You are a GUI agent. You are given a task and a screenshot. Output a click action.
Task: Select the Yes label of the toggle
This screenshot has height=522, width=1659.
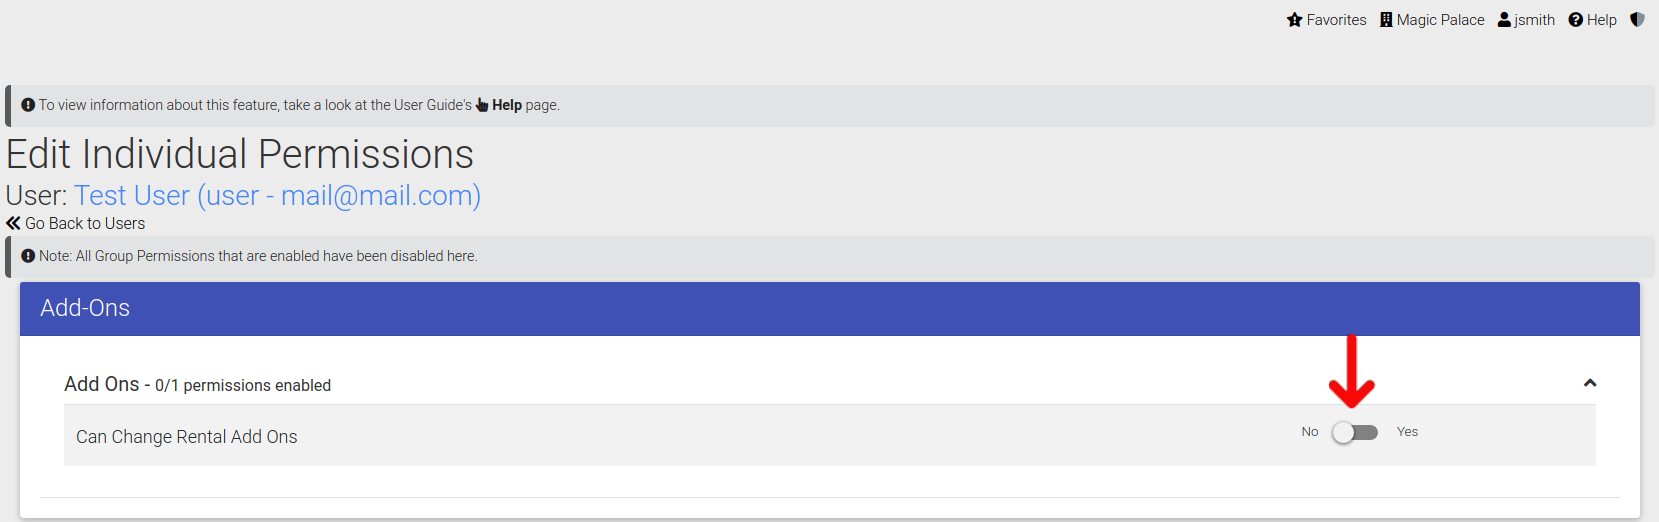pyautogui.click(x=1407, y=432)
